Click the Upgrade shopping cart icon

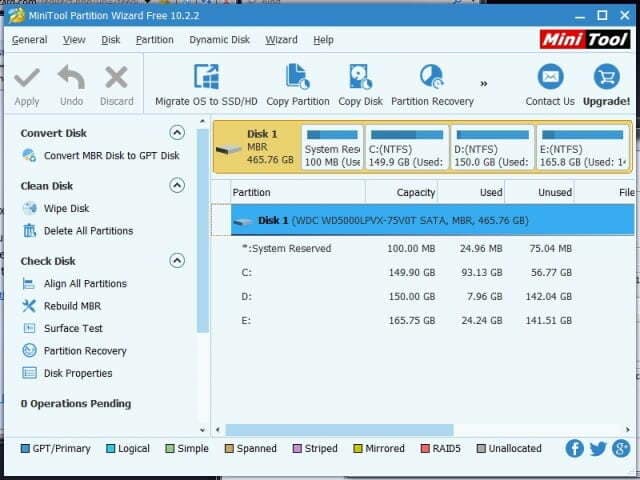606,78
